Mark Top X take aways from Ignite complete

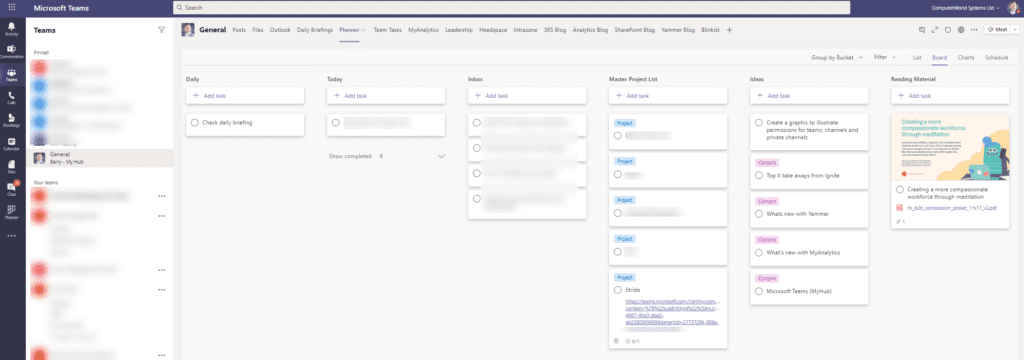(759, 174)
